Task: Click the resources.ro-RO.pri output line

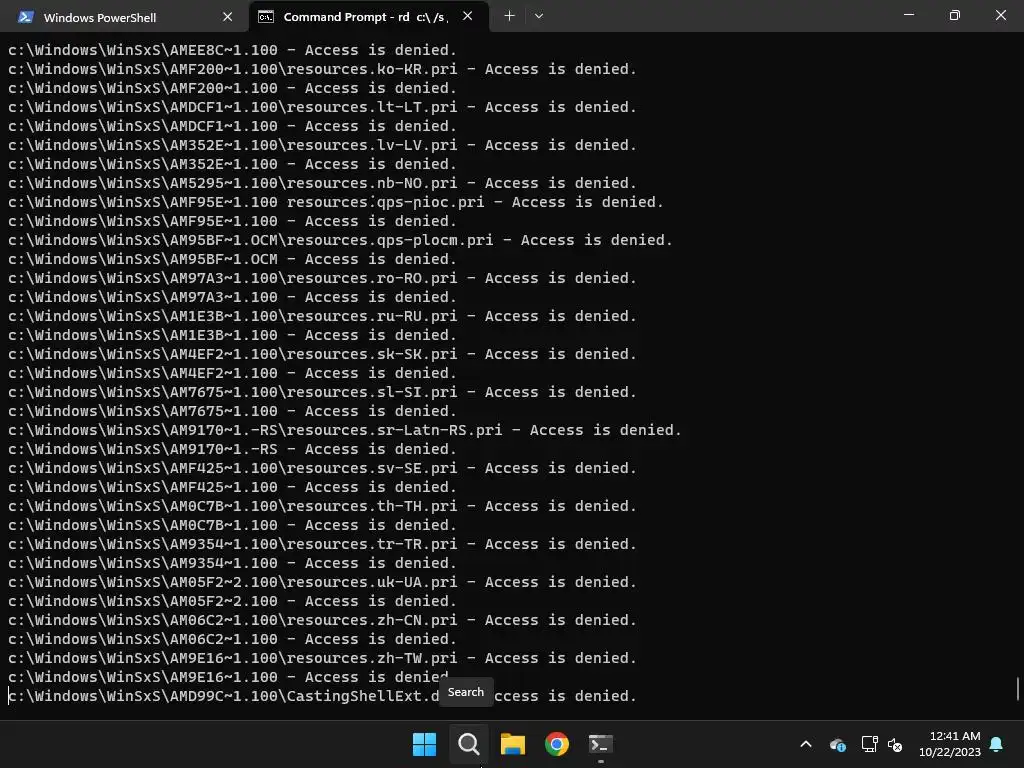Action: tap(322, 278)
